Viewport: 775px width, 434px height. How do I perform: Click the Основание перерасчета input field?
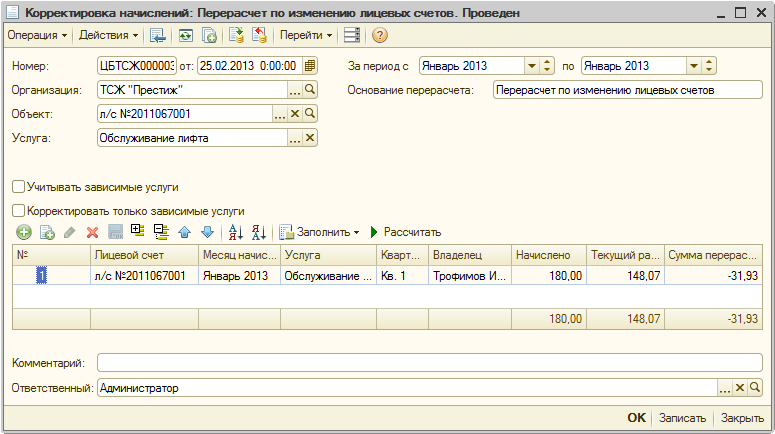coord(627,90)
